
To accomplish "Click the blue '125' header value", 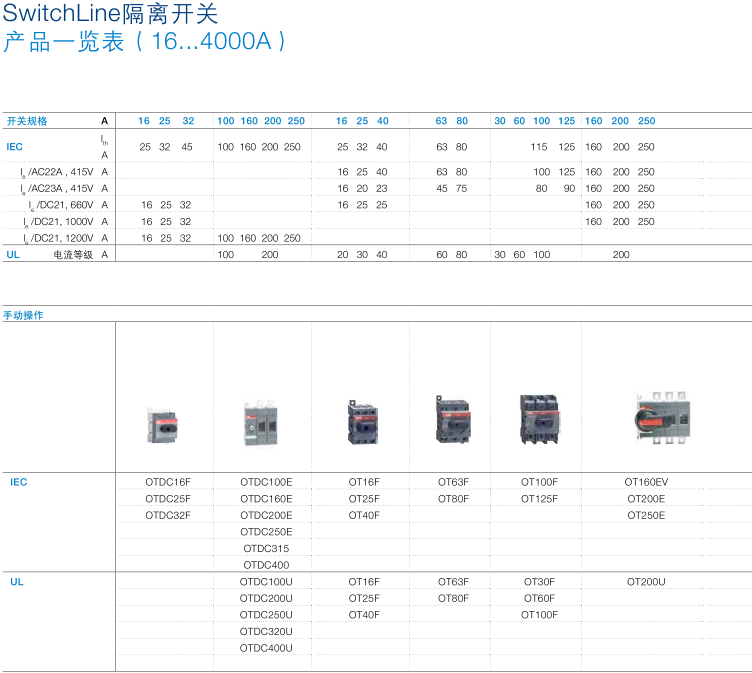I will 566,121.
